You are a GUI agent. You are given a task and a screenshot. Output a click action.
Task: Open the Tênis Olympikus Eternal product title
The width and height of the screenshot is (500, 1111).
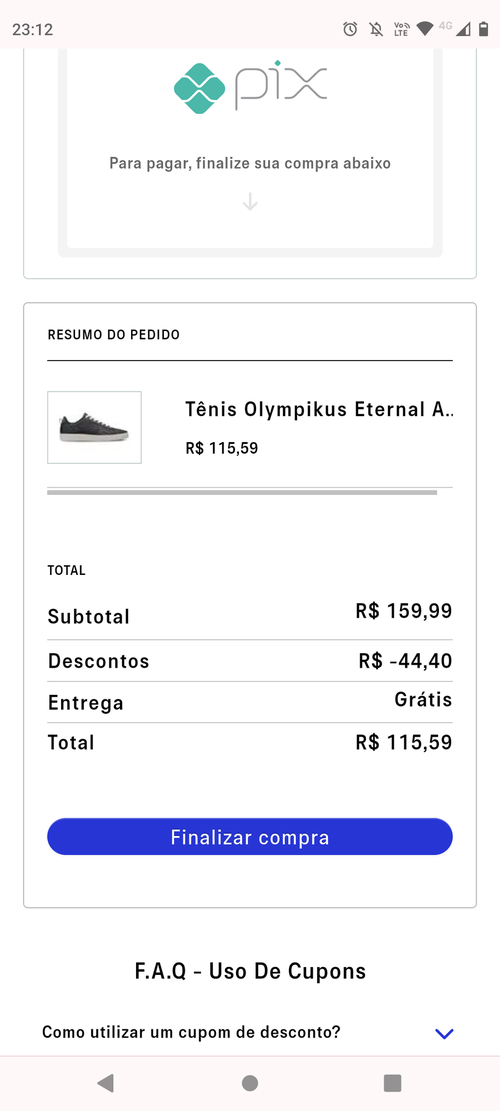pos(319,410)
